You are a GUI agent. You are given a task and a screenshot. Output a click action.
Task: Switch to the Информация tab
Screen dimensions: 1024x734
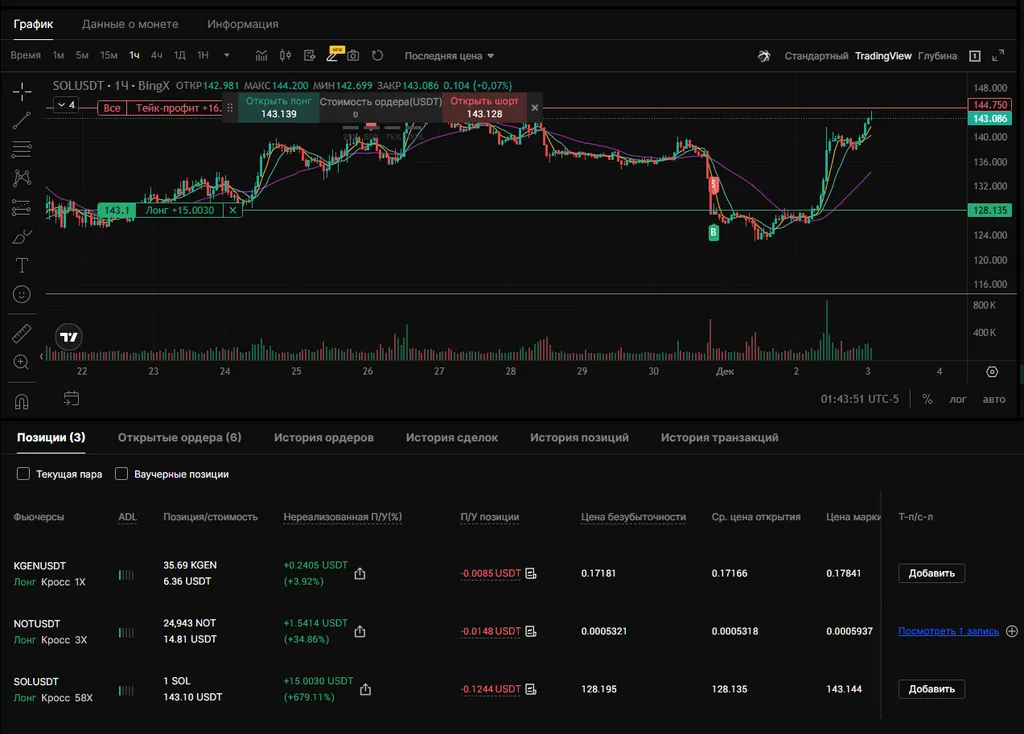point(242,24)
